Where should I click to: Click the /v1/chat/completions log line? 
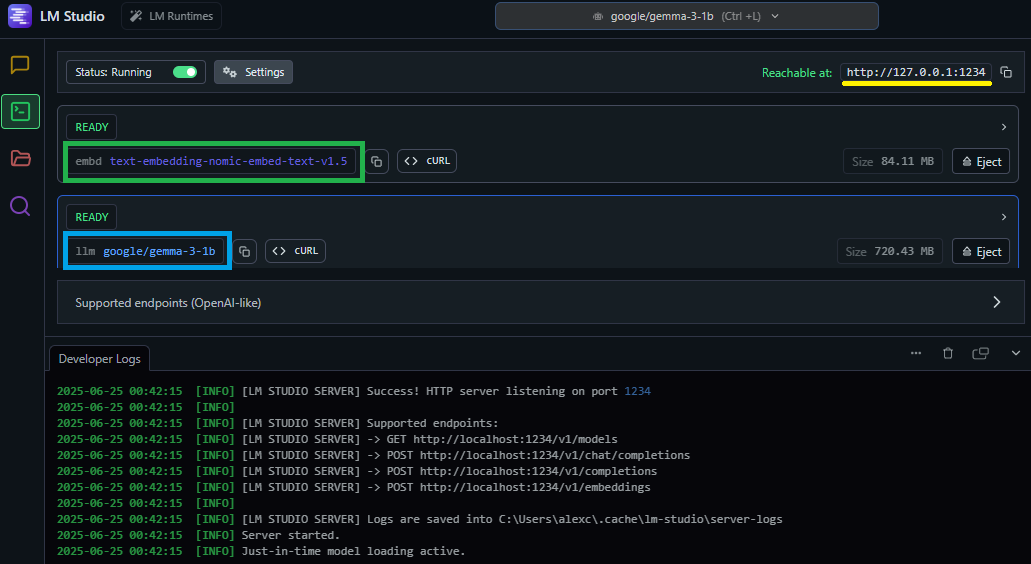[x=373, y=455]
